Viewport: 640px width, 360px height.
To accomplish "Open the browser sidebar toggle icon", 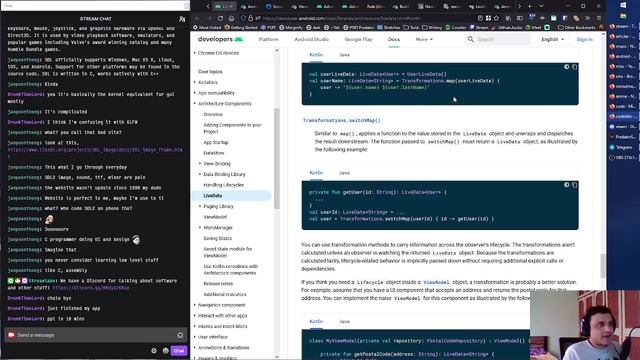I will (x=520, y=18).
